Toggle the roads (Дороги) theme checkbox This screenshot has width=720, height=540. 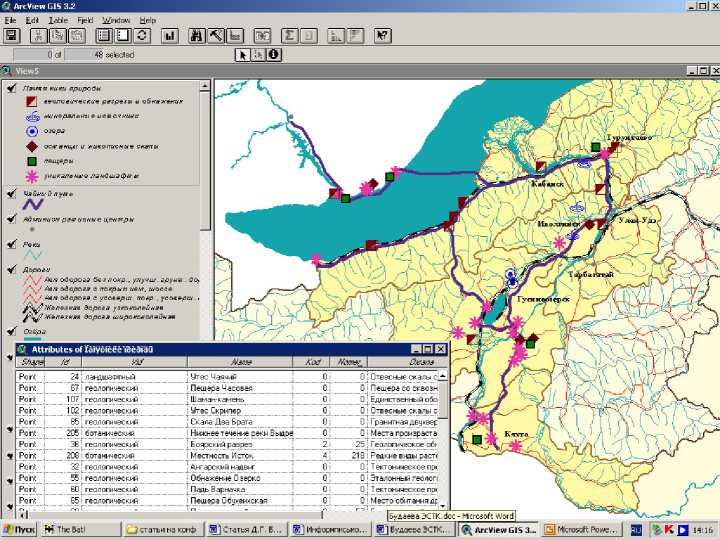(11, 269)
